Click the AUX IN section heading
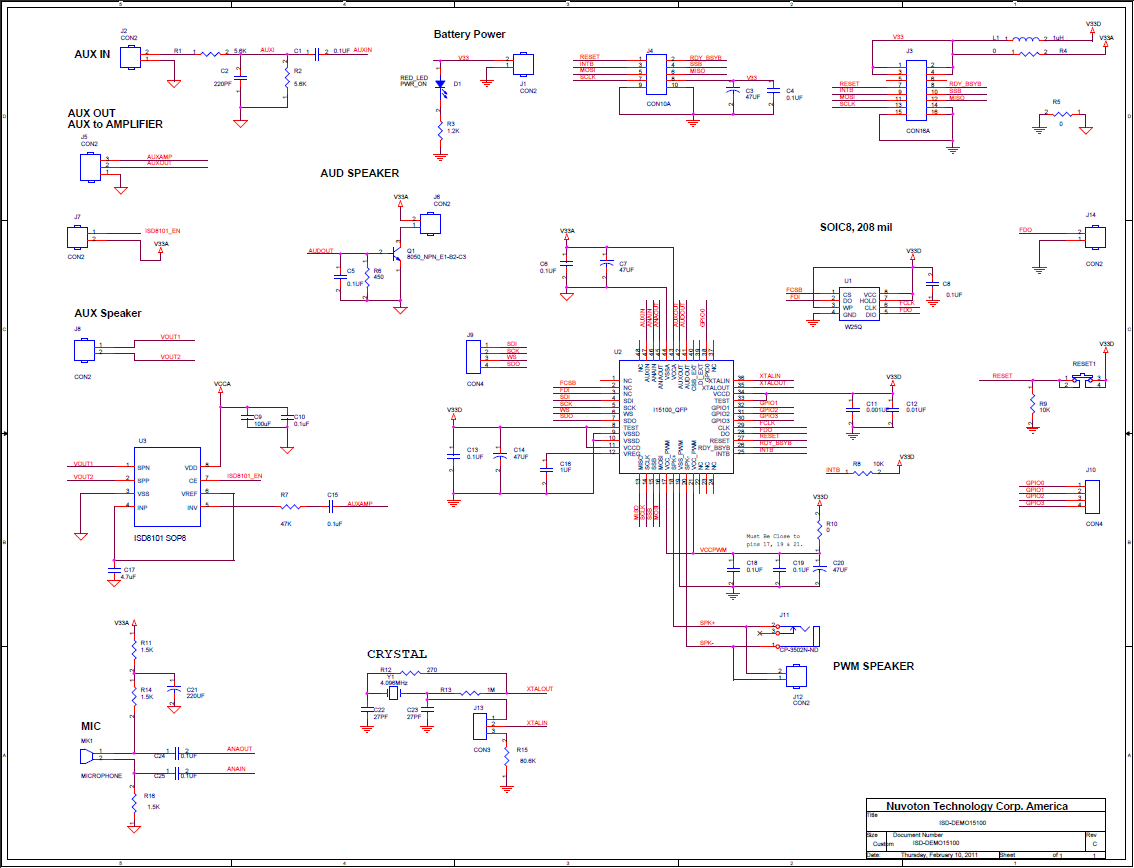 click(x=93, y=53)
